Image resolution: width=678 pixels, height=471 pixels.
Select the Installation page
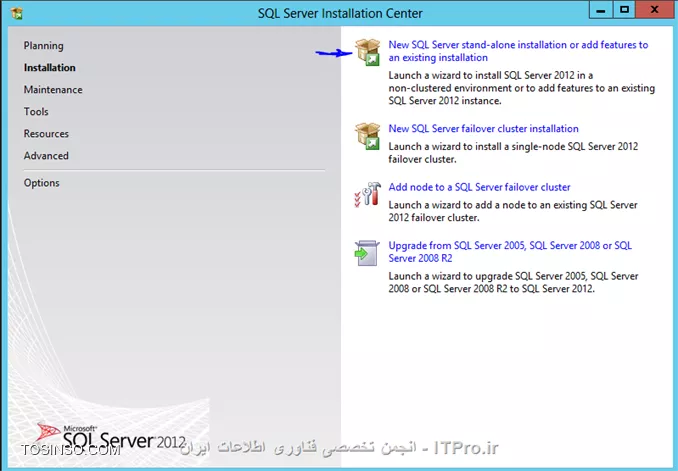[x=50, y=68]
